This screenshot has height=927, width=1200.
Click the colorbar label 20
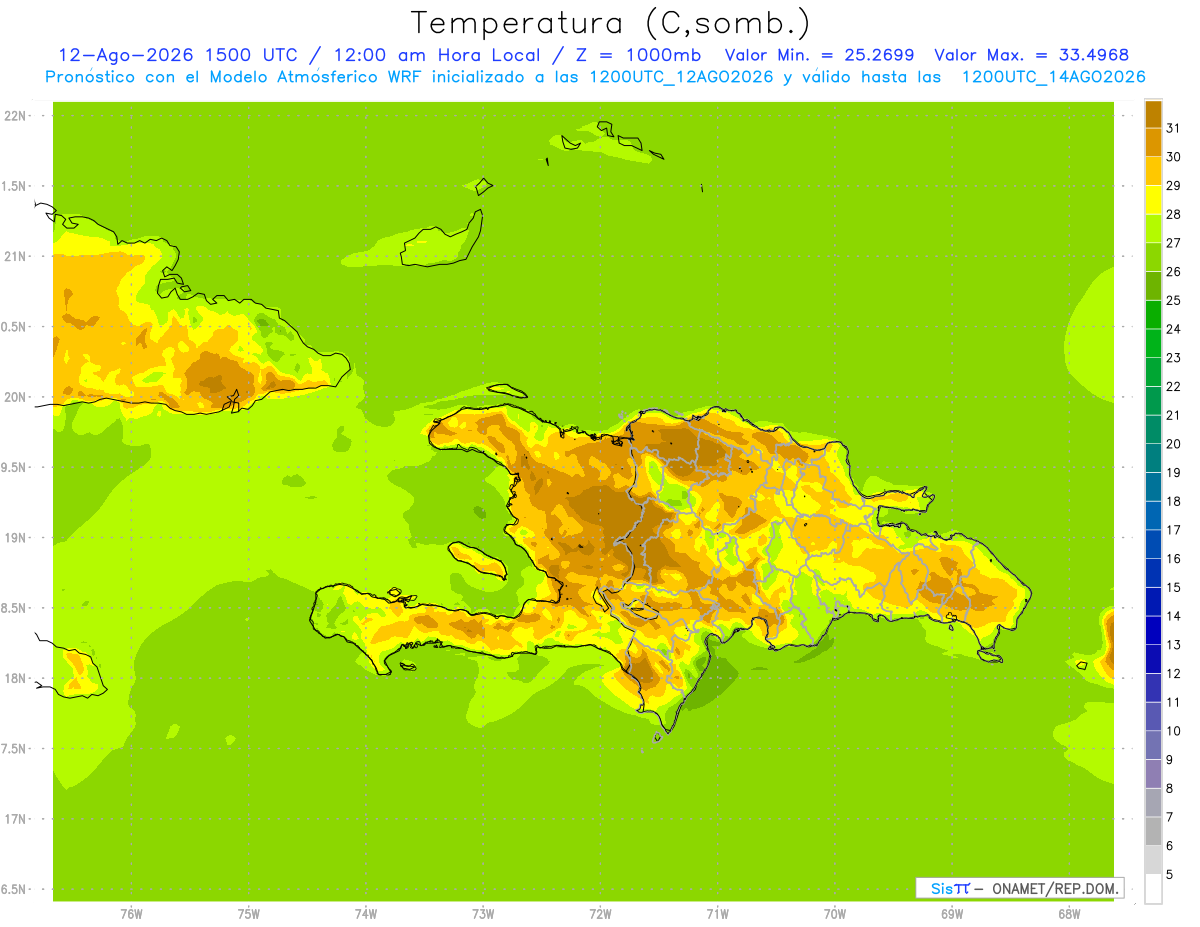(1173, 444)
